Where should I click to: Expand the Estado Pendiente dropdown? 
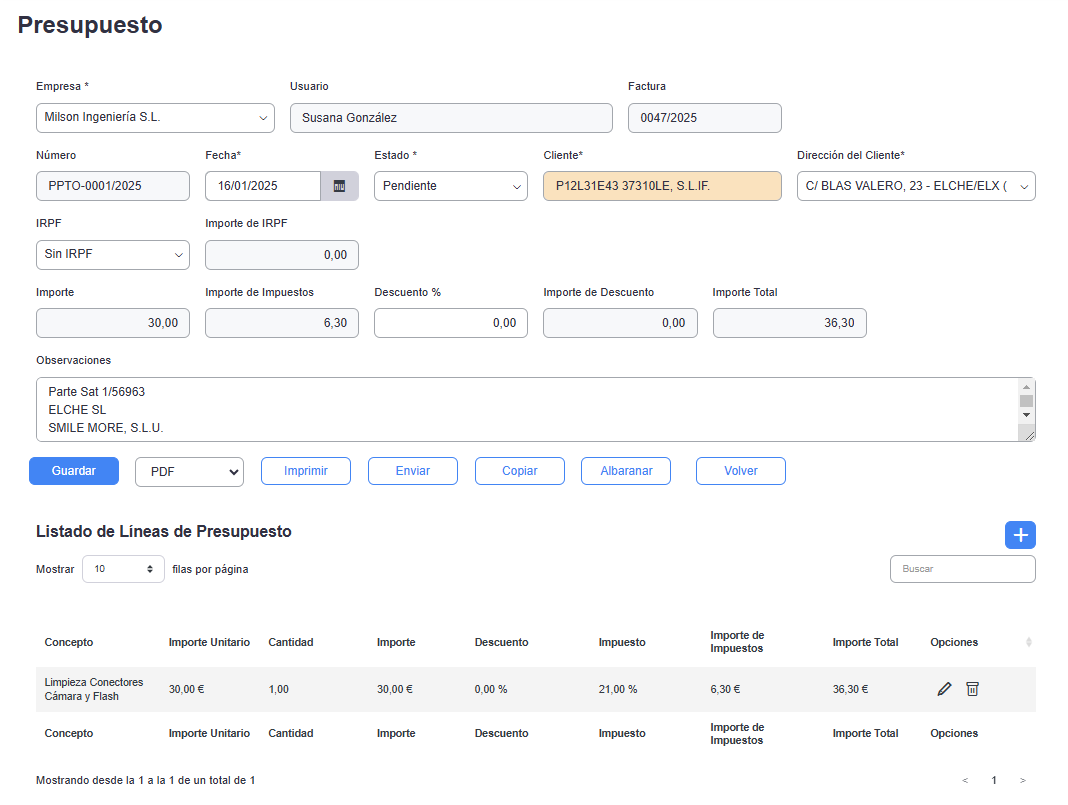(x=450, y=186)
